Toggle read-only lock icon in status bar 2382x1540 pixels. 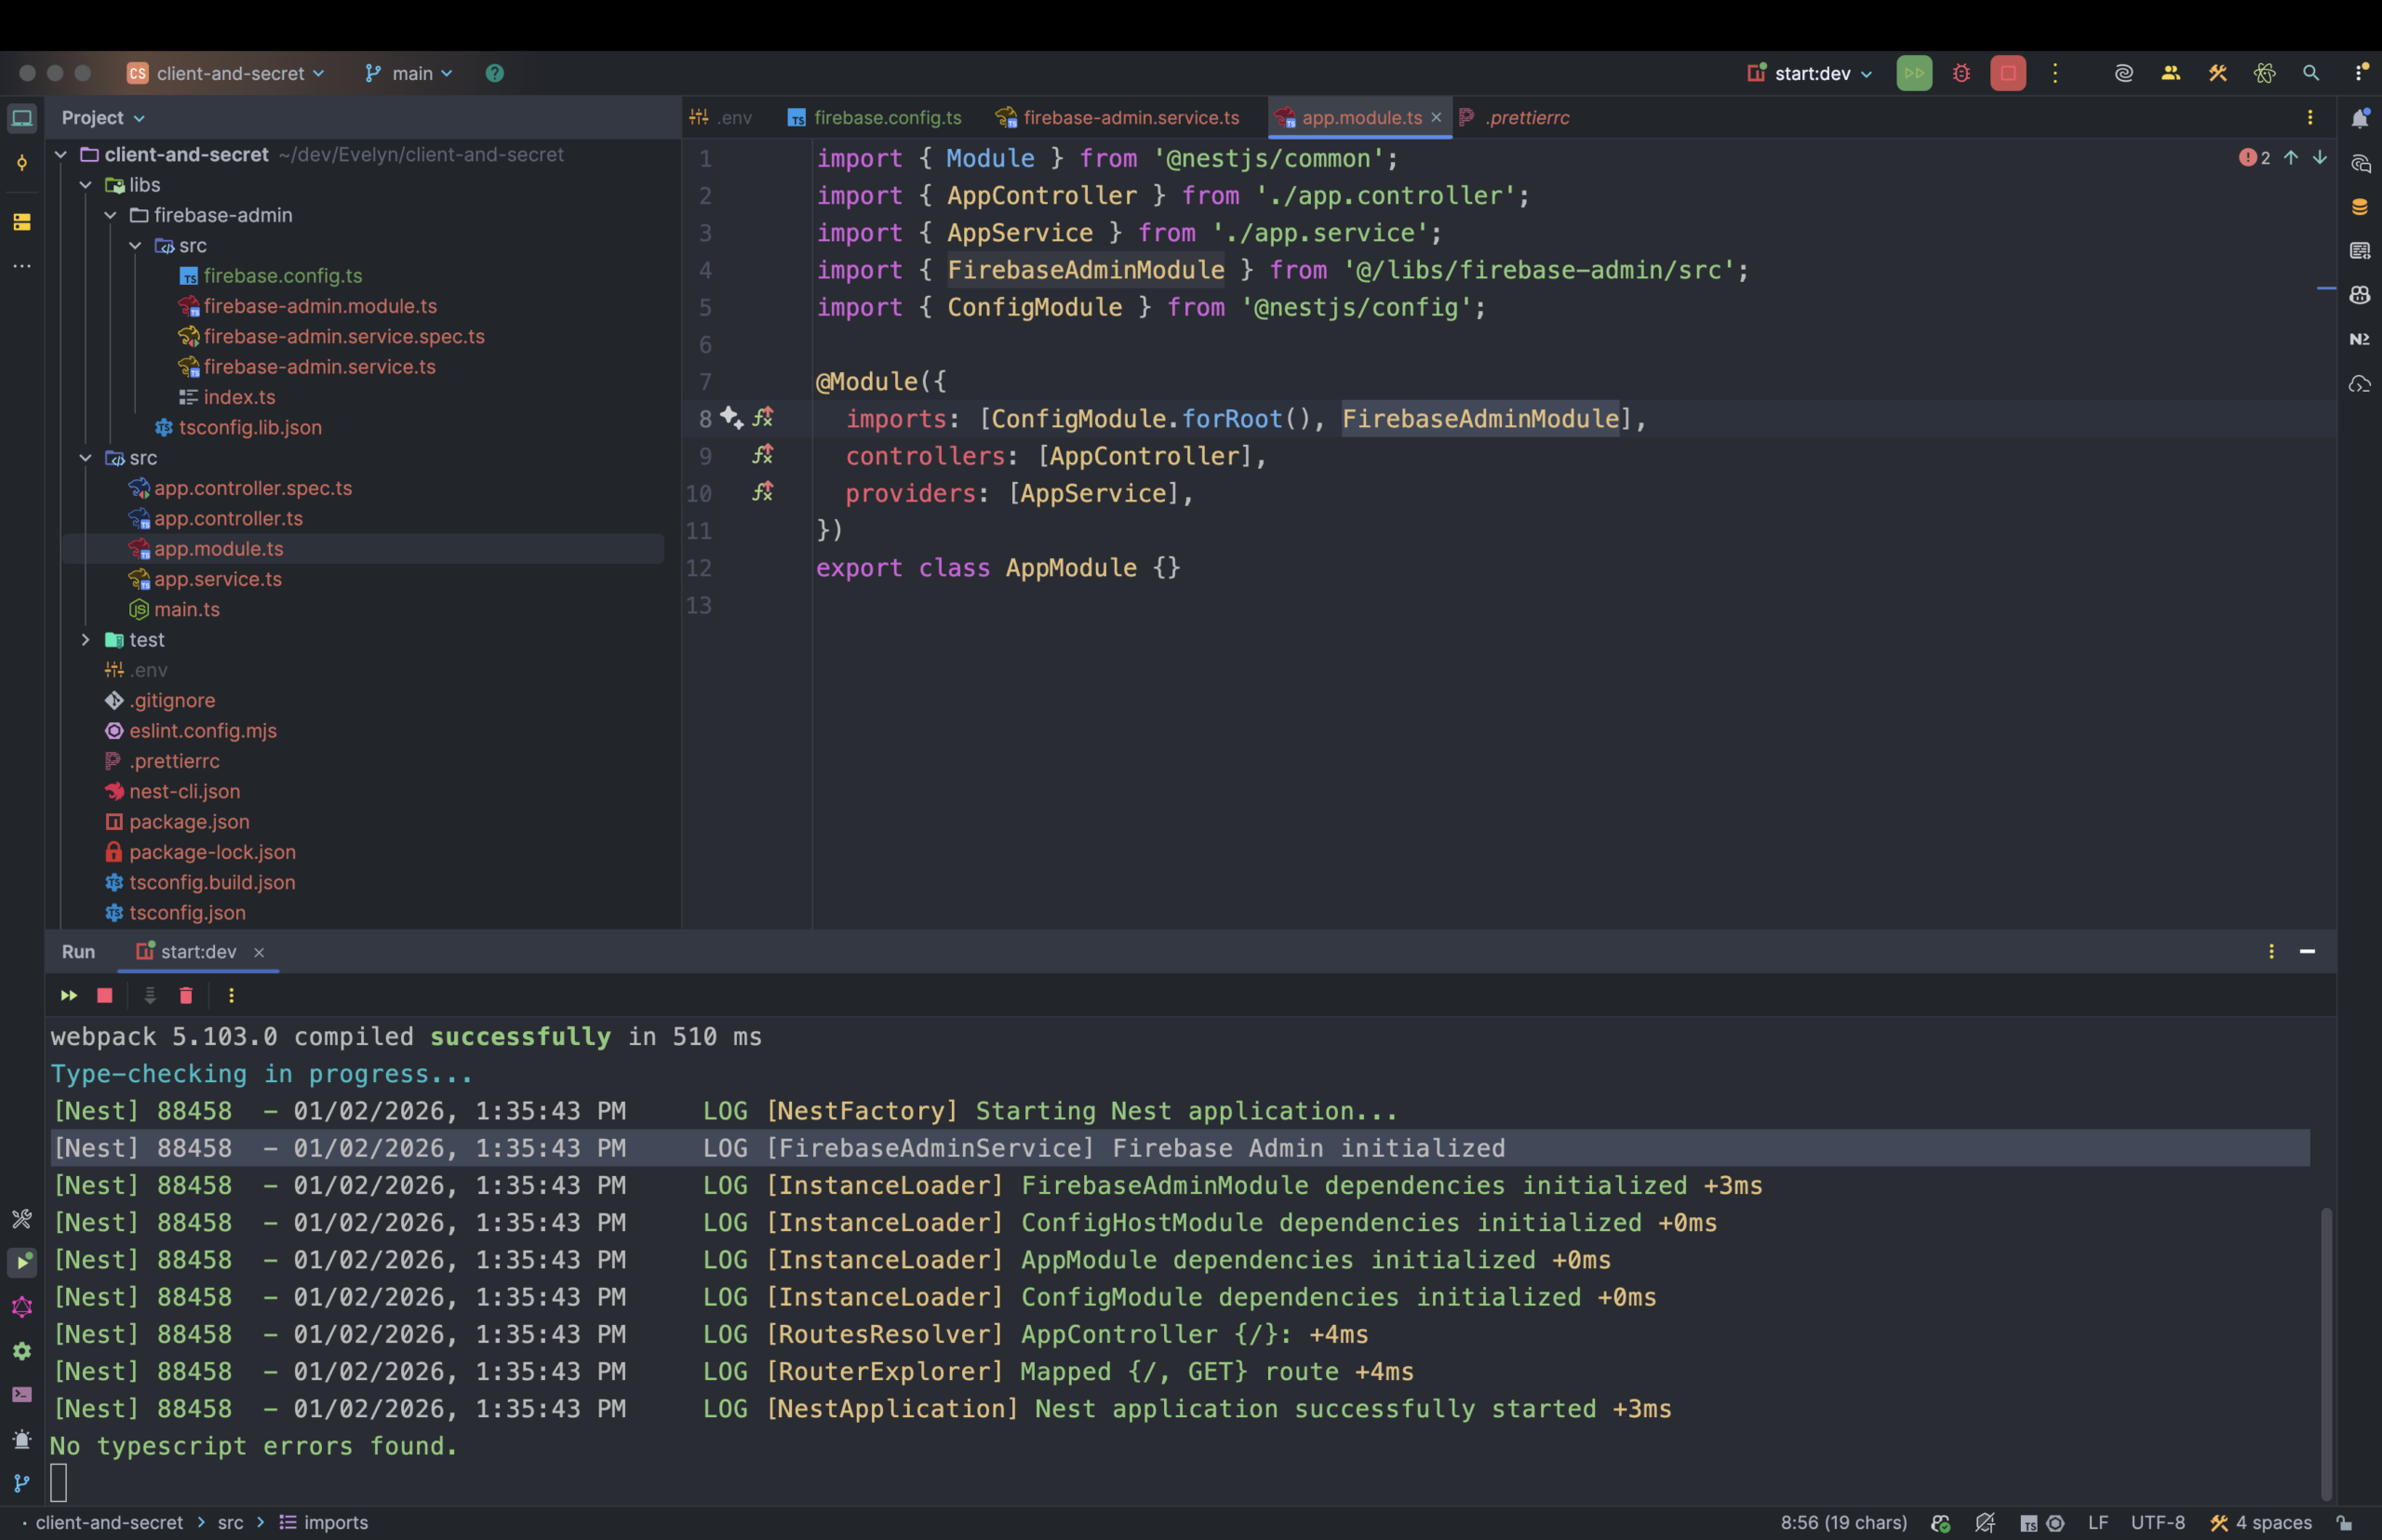(x=2344, y=1522)
